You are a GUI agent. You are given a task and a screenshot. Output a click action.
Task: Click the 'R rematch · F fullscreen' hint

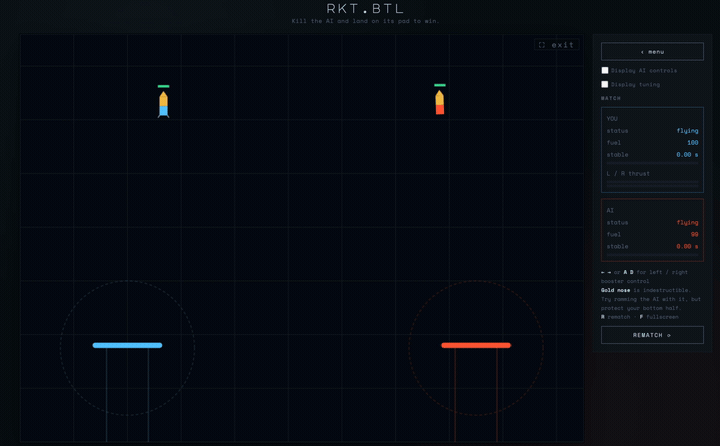tap(639, 316)
